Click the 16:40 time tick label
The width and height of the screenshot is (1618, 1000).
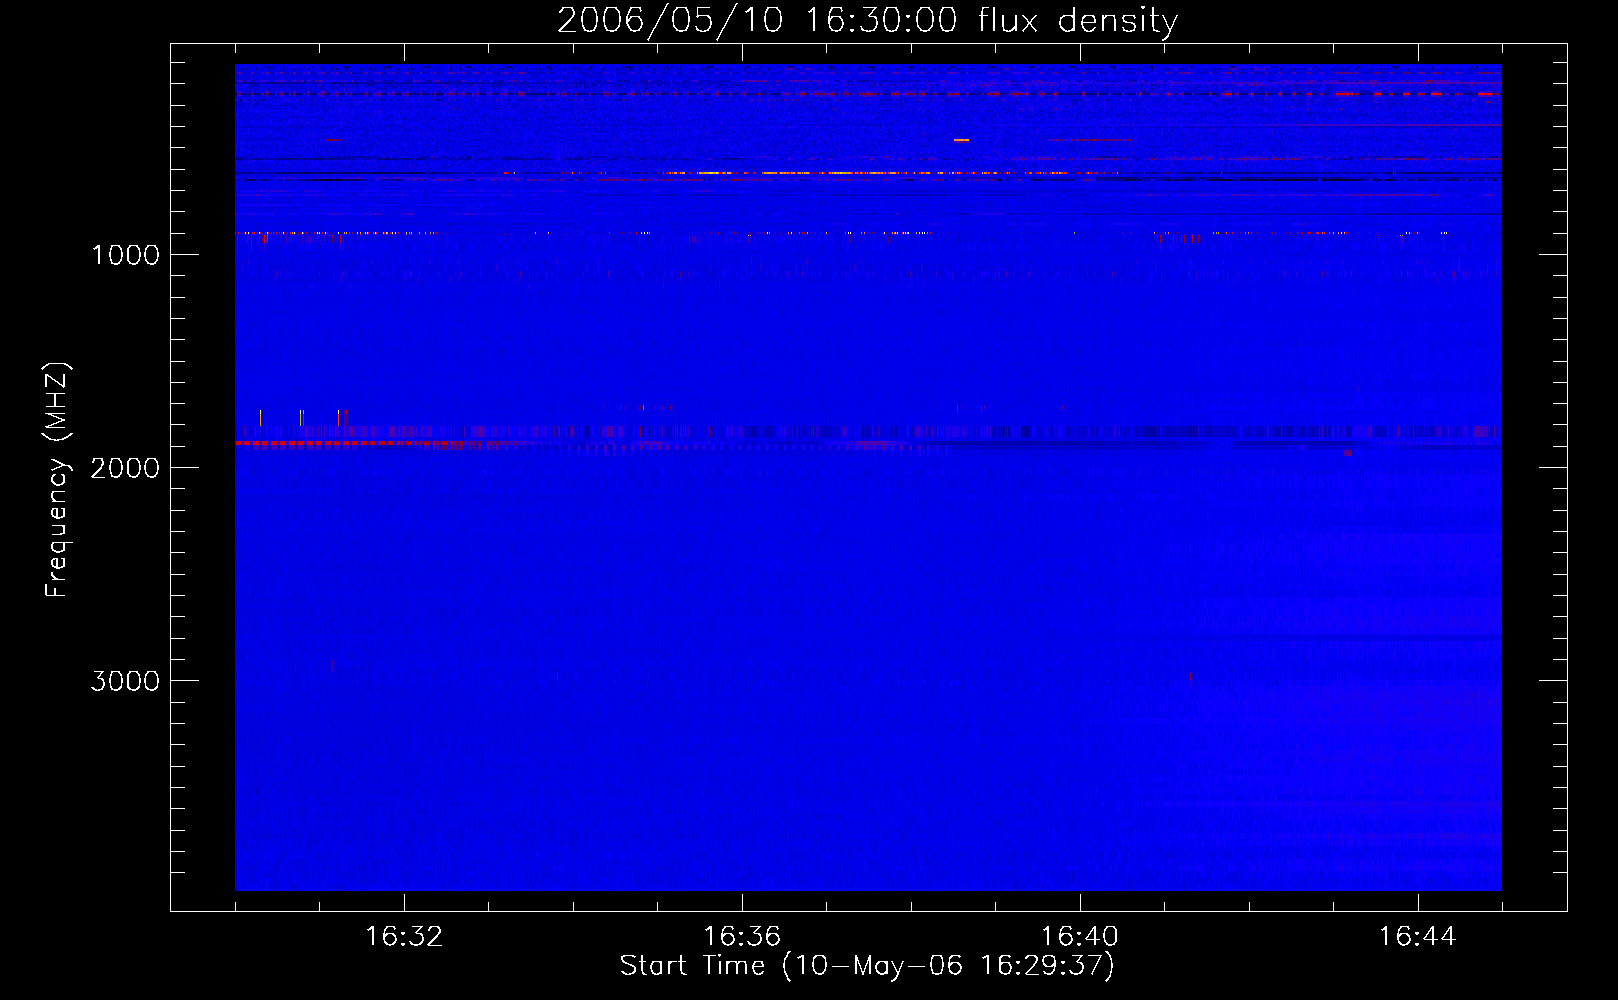coord(1080,937)
